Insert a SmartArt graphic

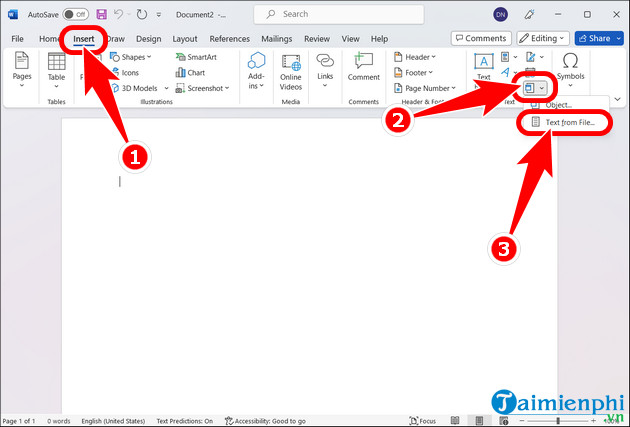(x=196, y=57)
